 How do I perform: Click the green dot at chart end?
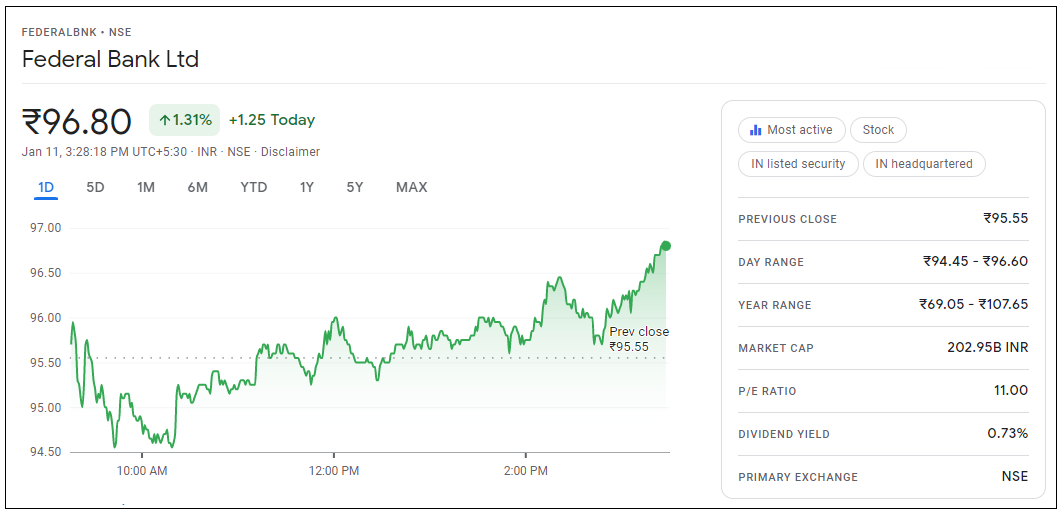coord(666,246)
